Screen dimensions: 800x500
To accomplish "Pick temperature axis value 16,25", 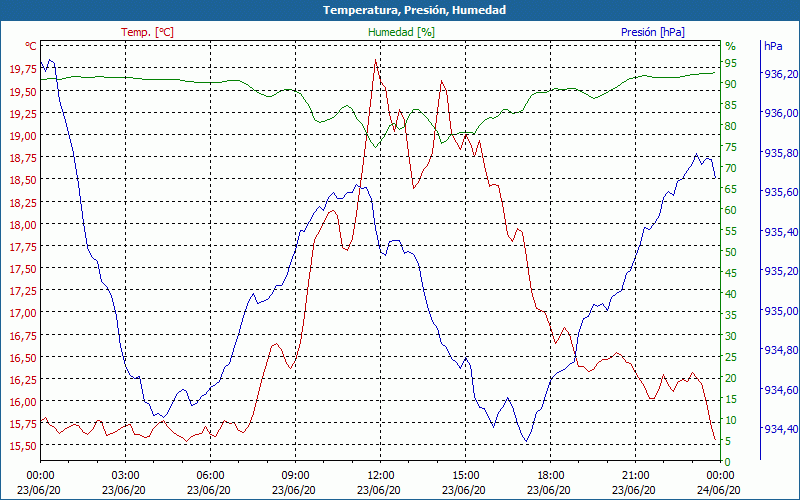I will point(23,379).
